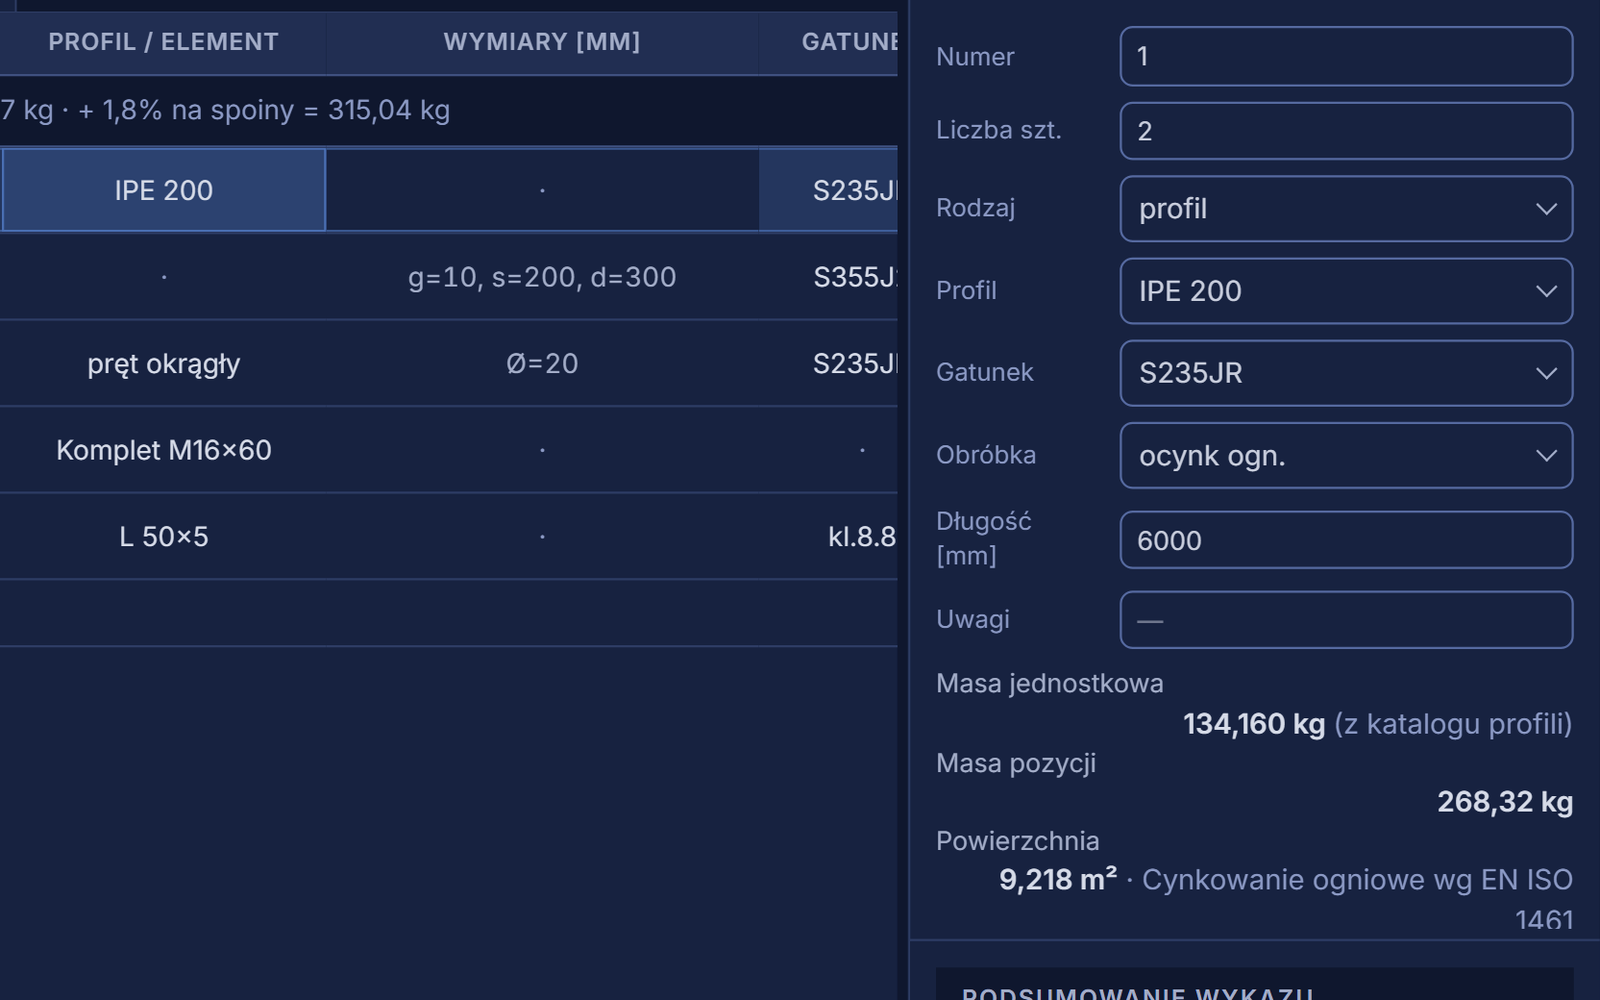The image size is (1600, 1000).
Task: Open the Gatunek dropdown set to S235JR
Action: pos(1346,373)
